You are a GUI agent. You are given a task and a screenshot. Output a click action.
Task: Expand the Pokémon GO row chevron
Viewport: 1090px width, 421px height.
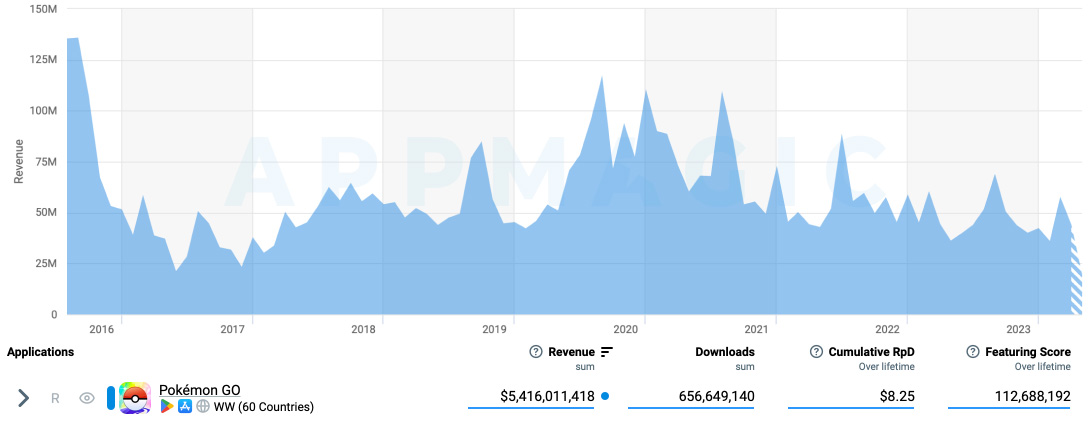point(24,397)
